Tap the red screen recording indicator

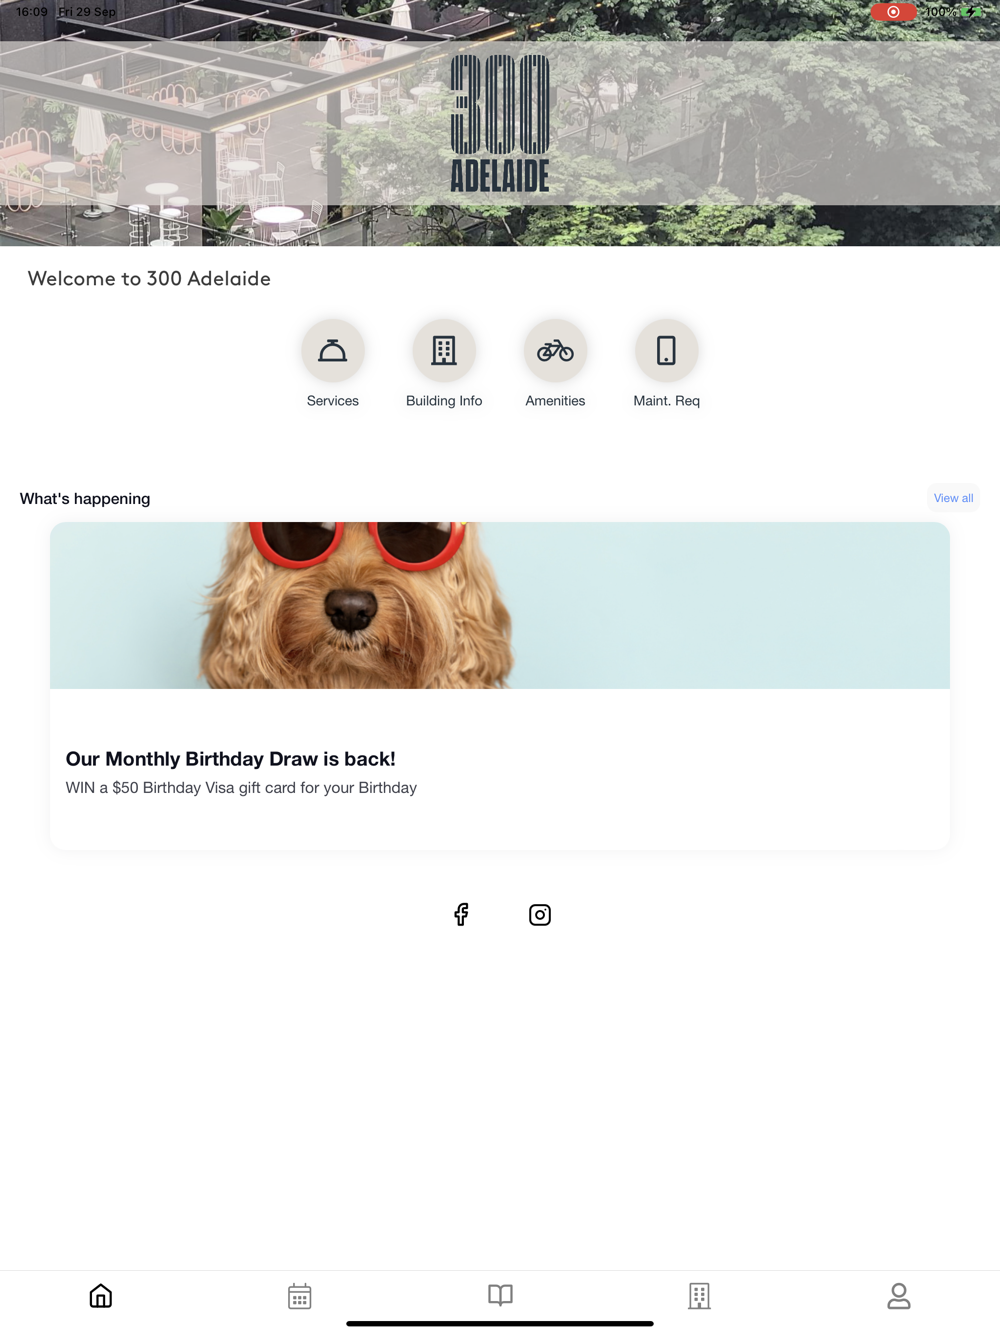point(893,12)
